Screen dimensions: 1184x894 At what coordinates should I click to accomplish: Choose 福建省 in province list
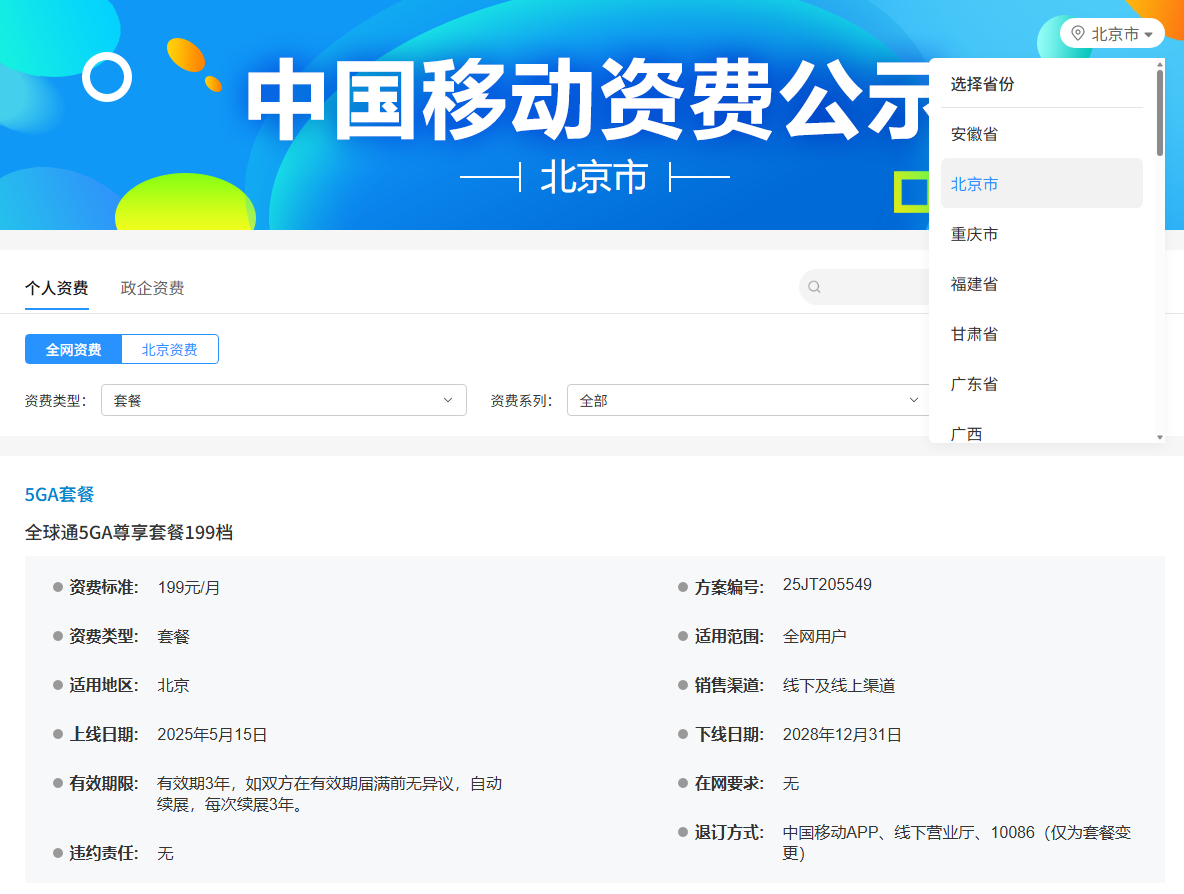(x=974, y=284)
